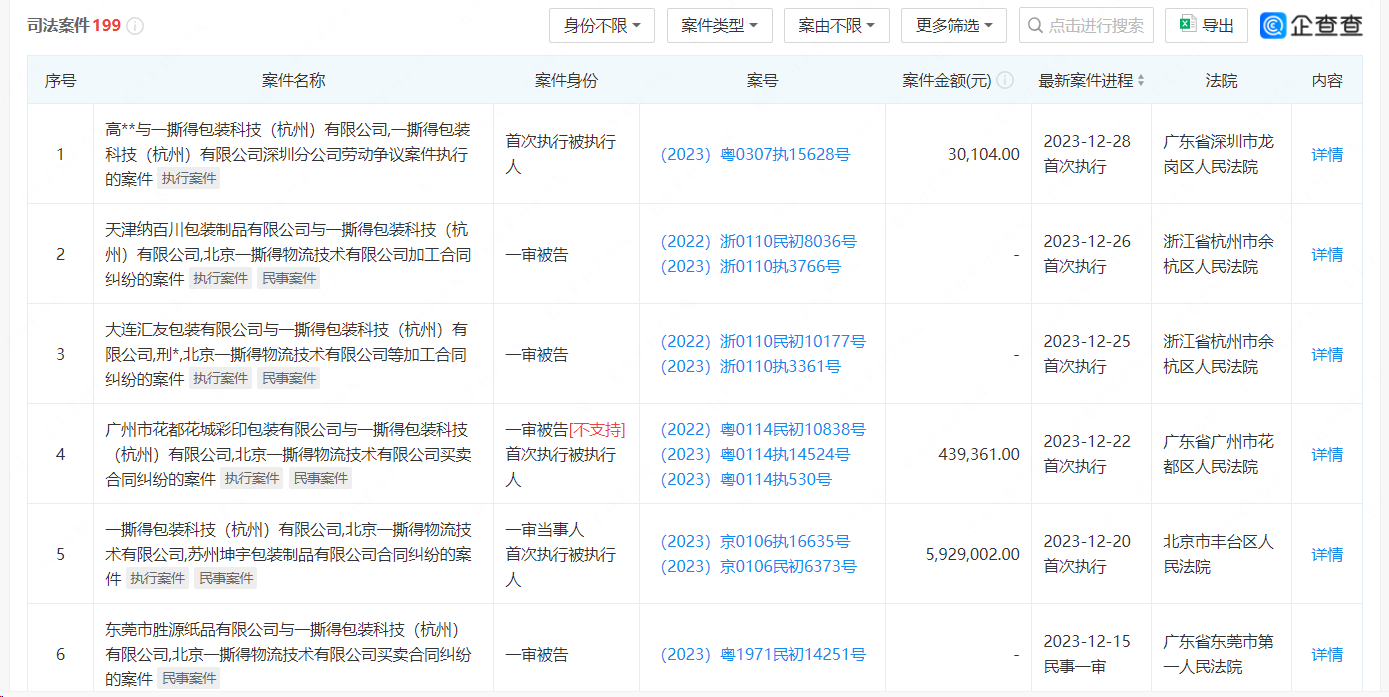
Task: Open case number (2023)粤0114执14524号
Action: [x=755, y=454]
